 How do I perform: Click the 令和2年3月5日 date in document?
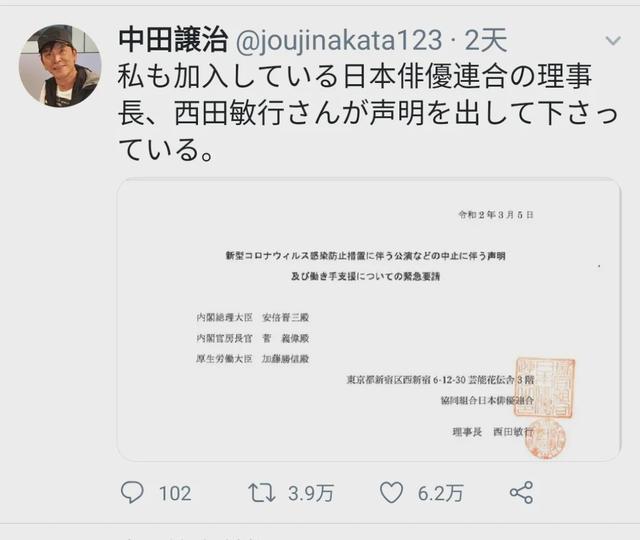496,215
